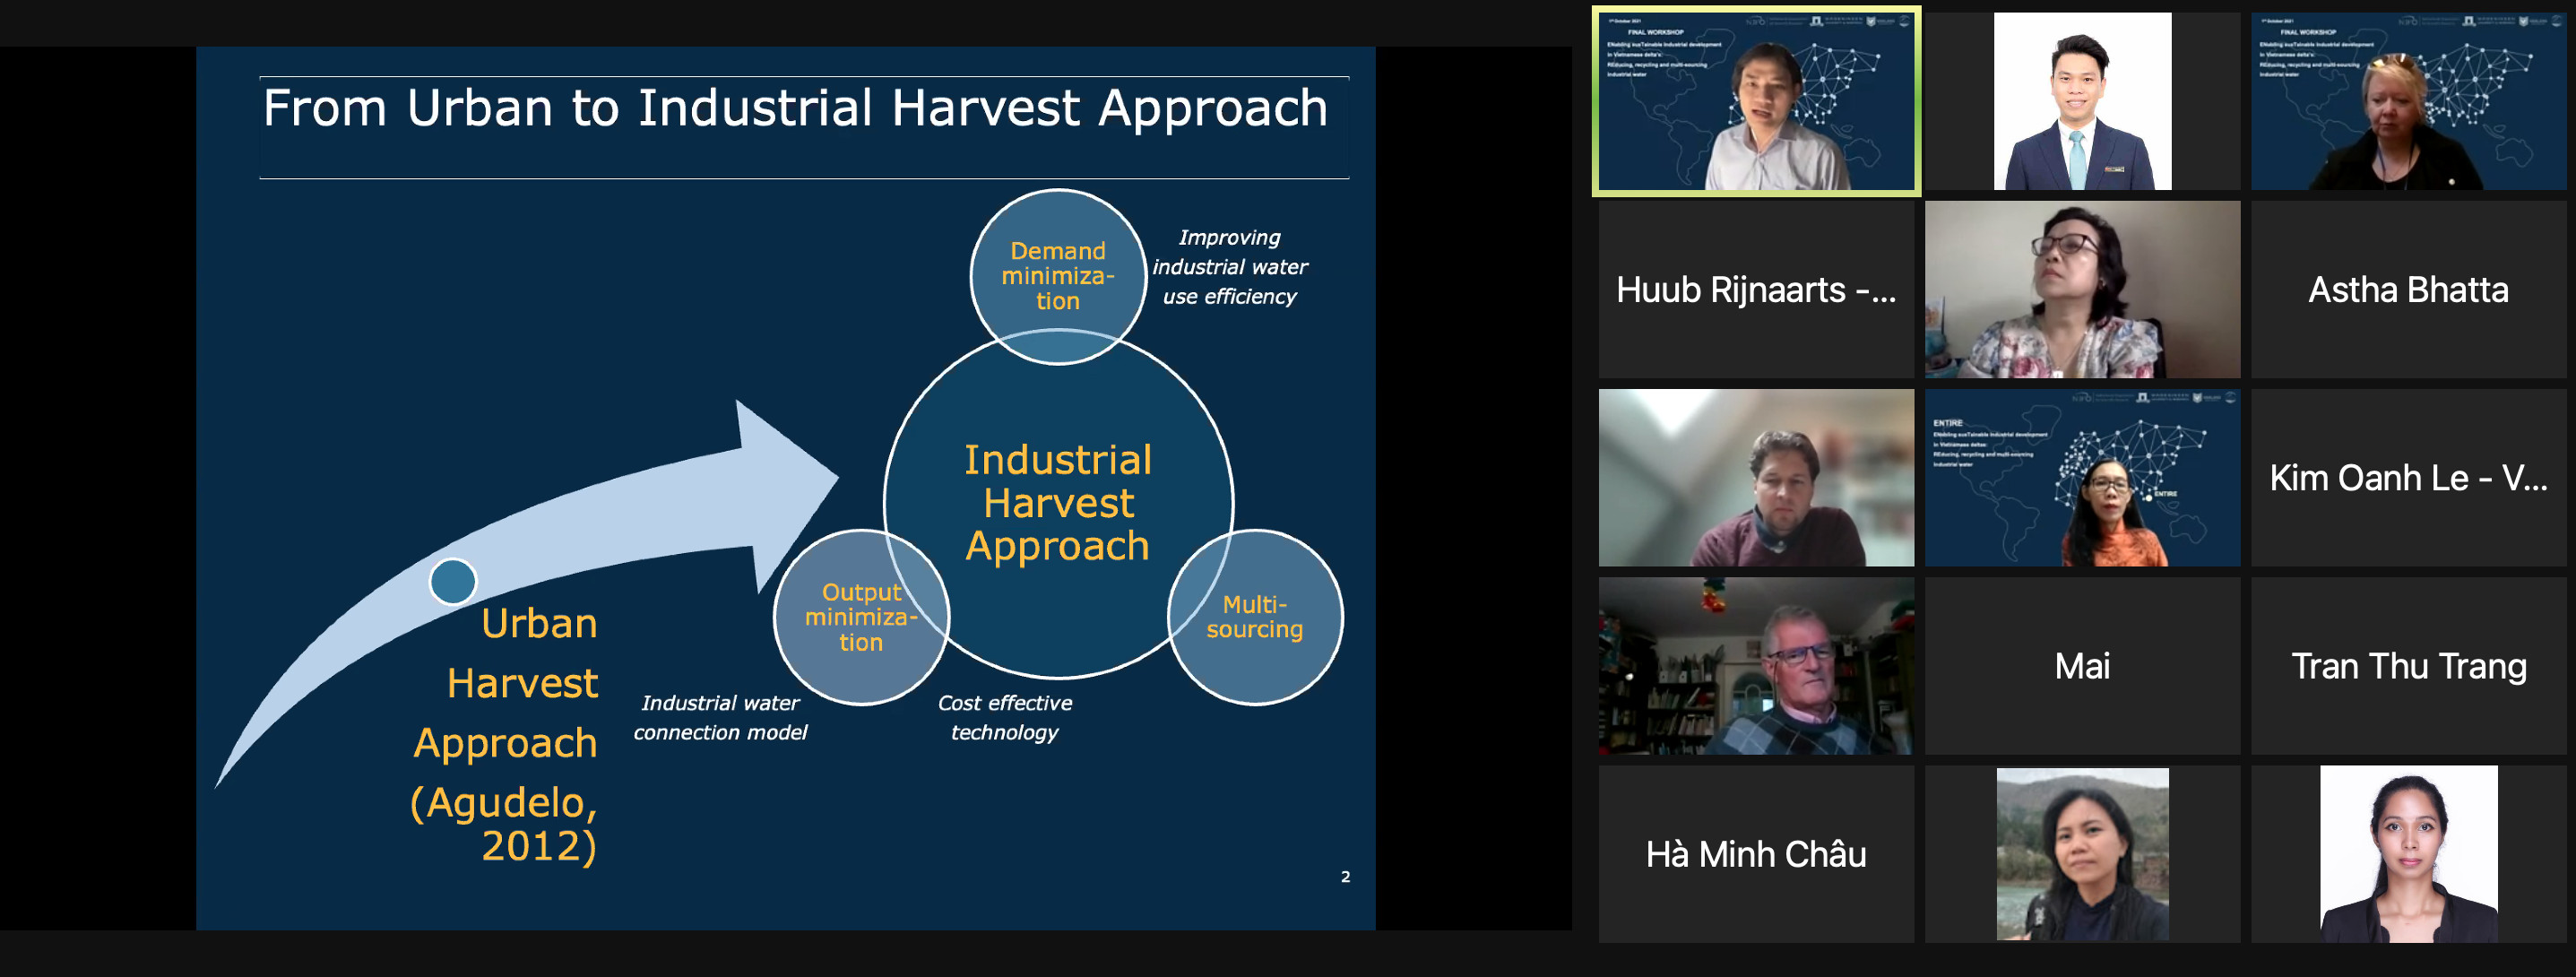Click the Hà Minh Châu participant tile

(x=1756, y=854)
